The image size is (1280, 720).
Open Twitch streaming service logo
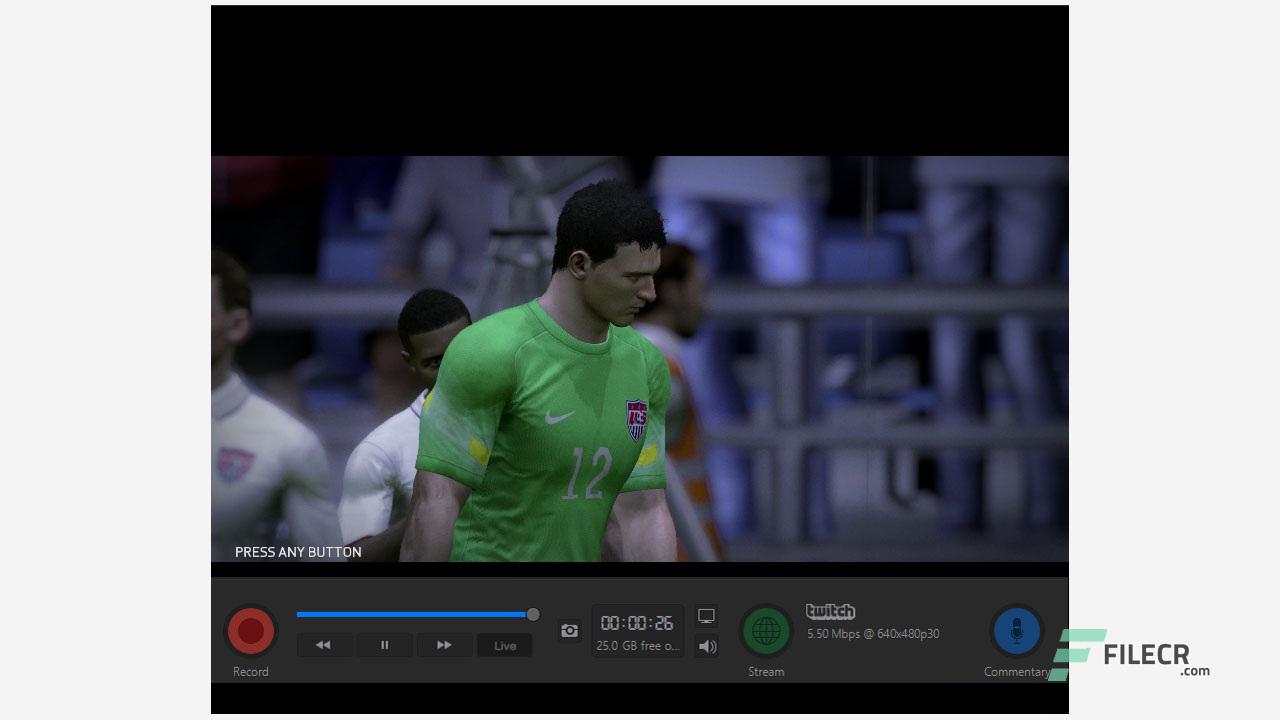pyautogui.click(x=831, y=611)
